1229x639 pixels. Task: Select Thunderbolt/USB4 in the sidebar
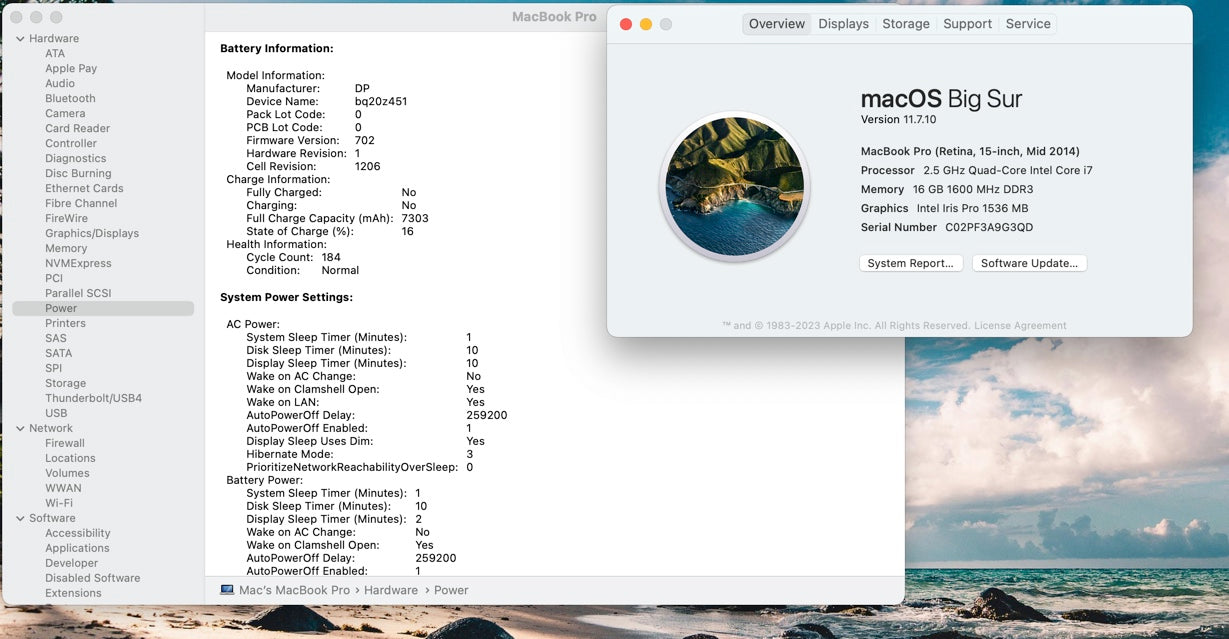tap(93, 398)
